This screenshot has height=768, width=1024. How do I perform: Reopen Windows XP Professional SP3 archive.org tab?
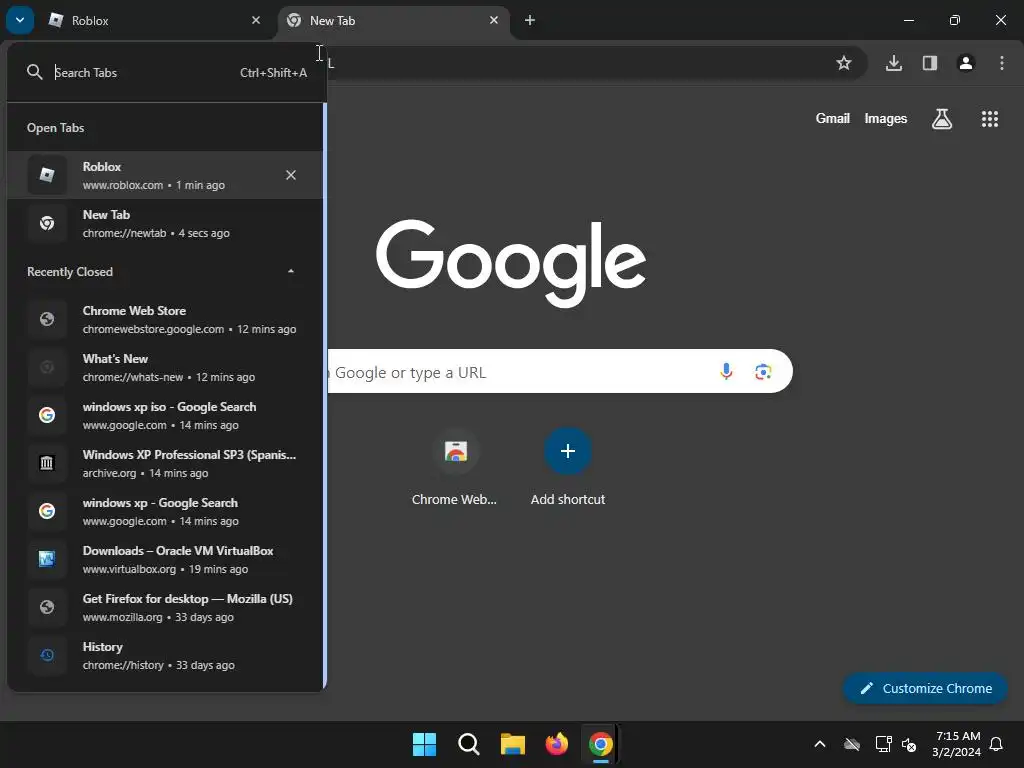pos(165,463)
